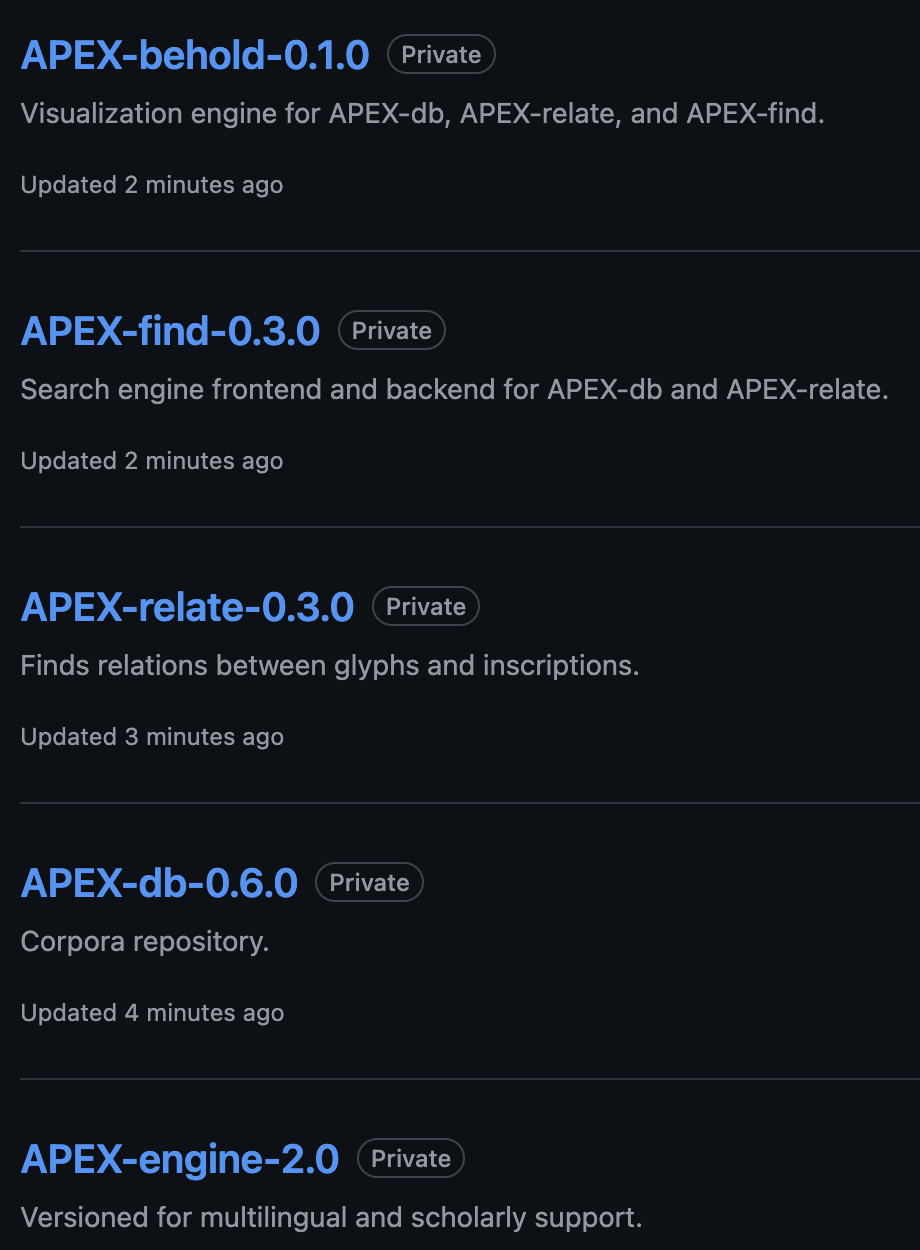Open the APEX-db-0.6.0 repository
Image resolution: width=920 pixels, height=1250 pixels.
[x=158, y=883]
